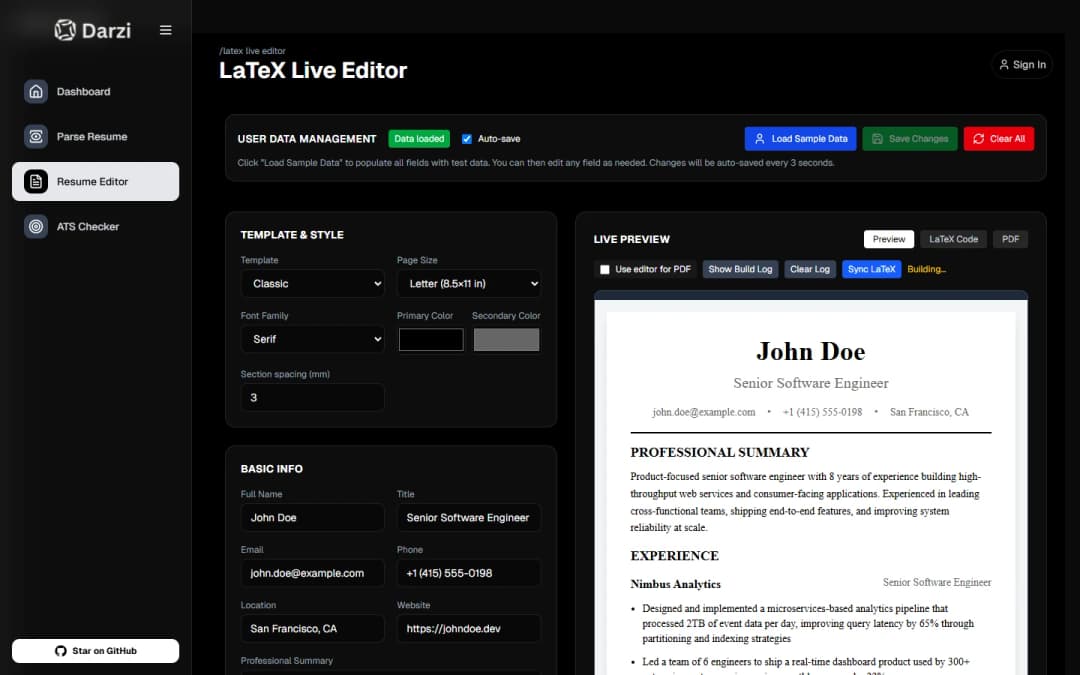Click the Website input field
Viewport: 1080px width, 675px height.
(x=468, y=628)
